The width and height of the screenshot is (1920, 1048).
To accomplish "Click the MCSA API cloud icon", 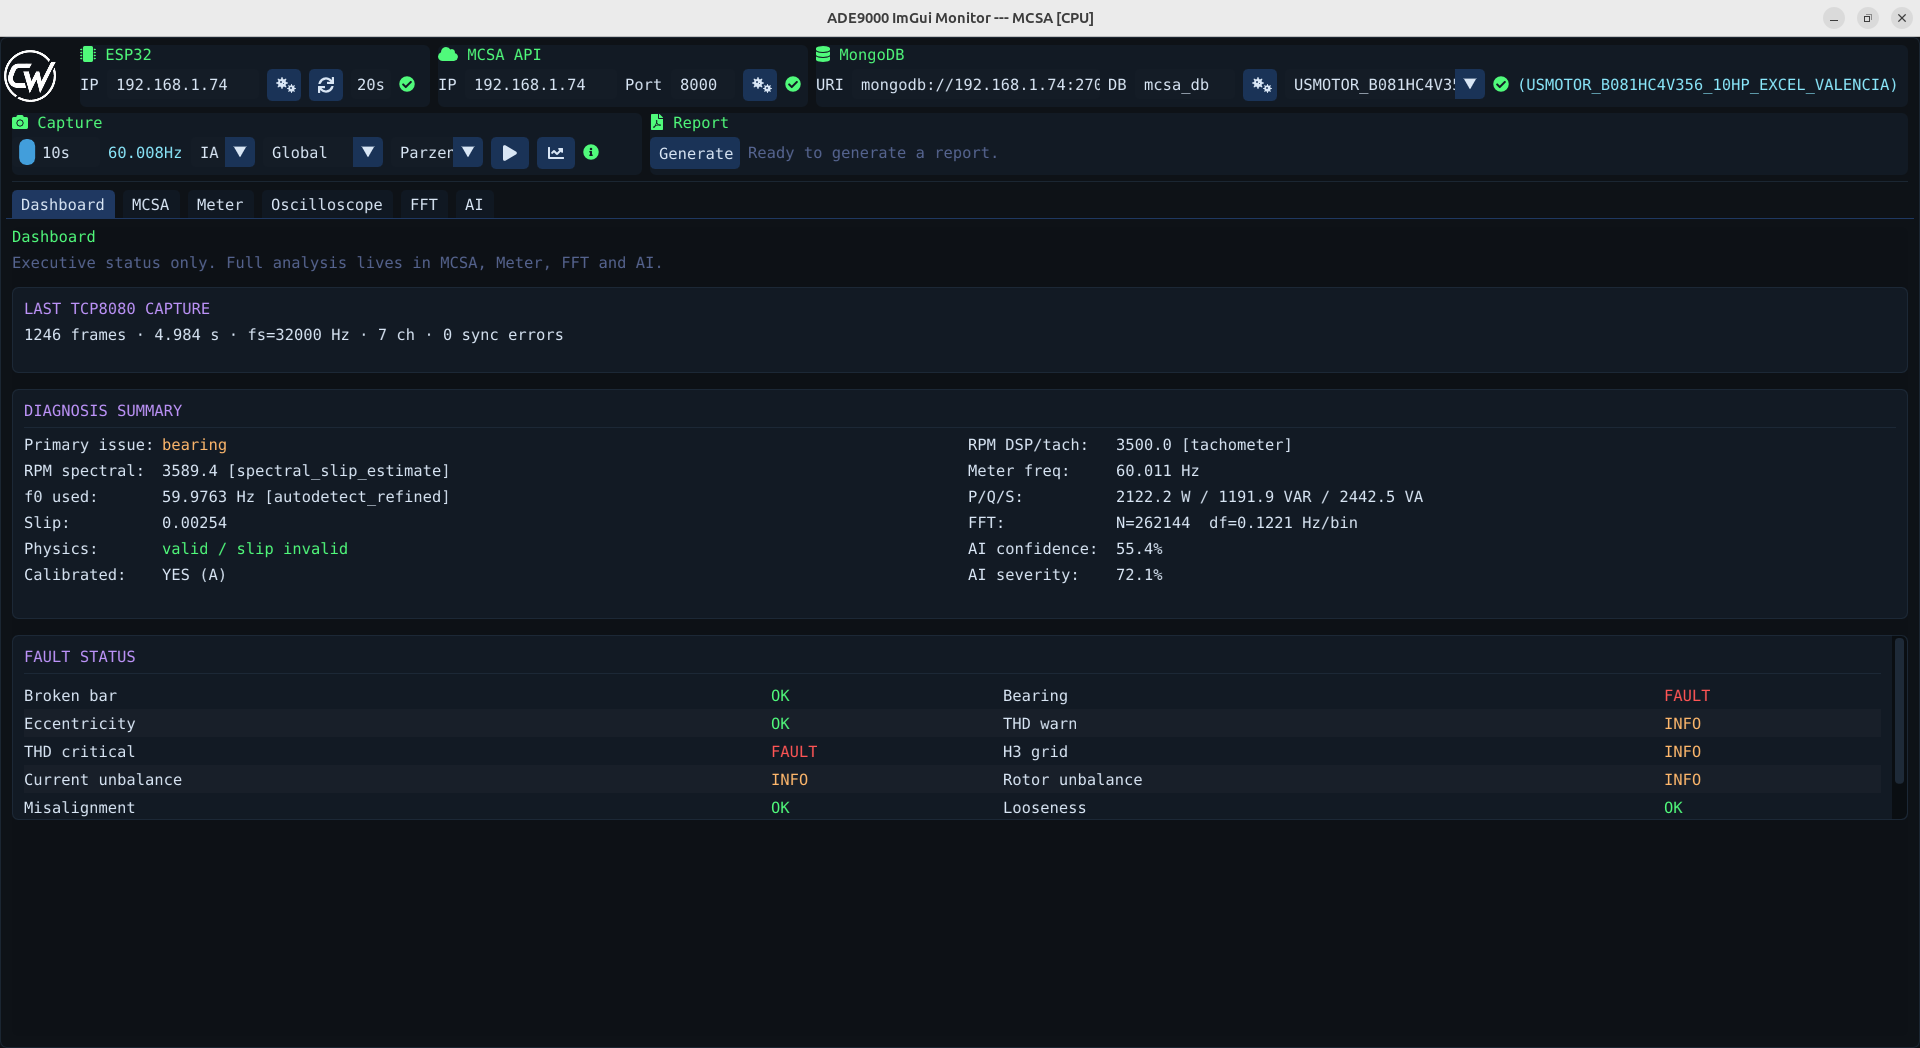I will (448, 55).
